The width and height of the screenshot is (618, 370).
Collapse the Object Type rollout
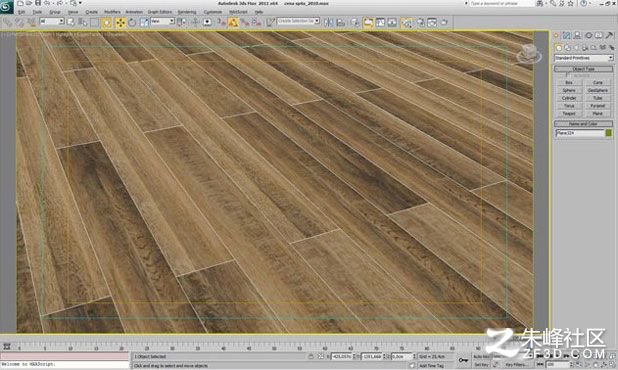584,69
